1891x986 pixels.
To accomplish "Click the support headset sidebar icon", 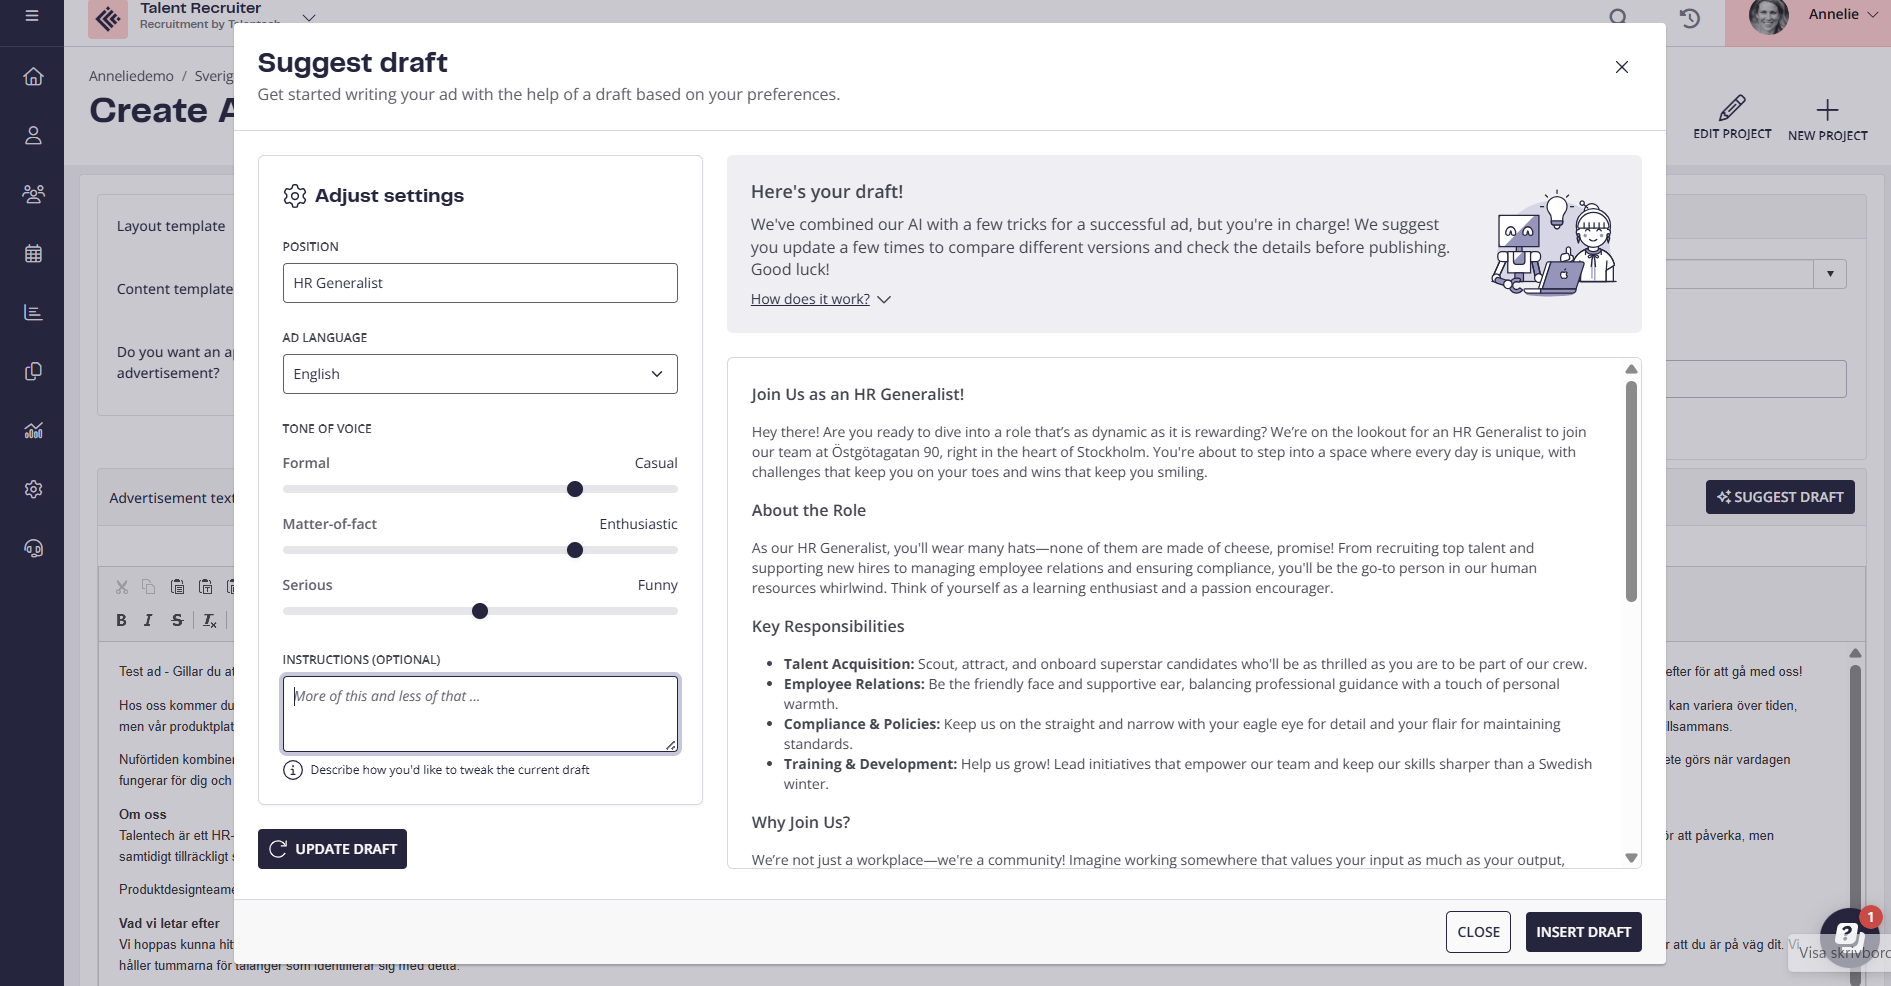I will pyautogui.click(x=33, y=548).
